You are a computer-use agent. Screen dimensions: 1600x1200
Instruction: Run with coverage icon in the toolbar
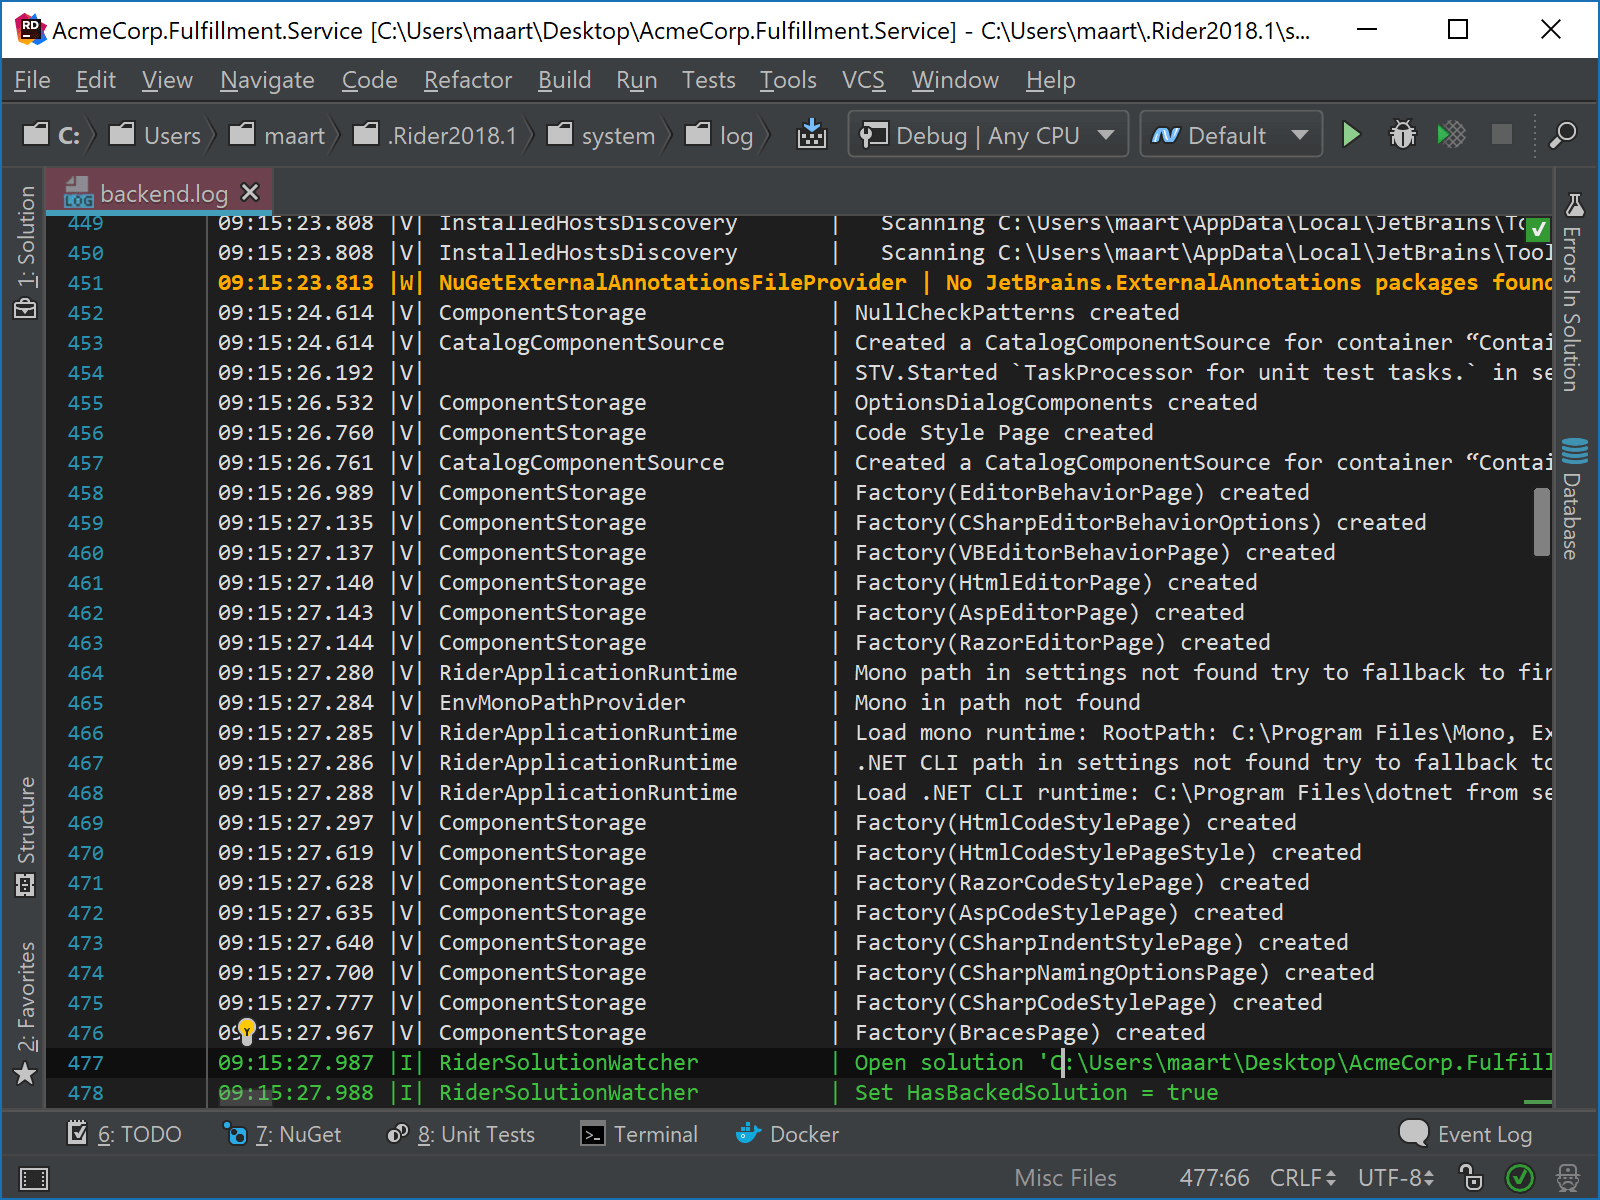pyautogui.click(x=1451, y=134)
